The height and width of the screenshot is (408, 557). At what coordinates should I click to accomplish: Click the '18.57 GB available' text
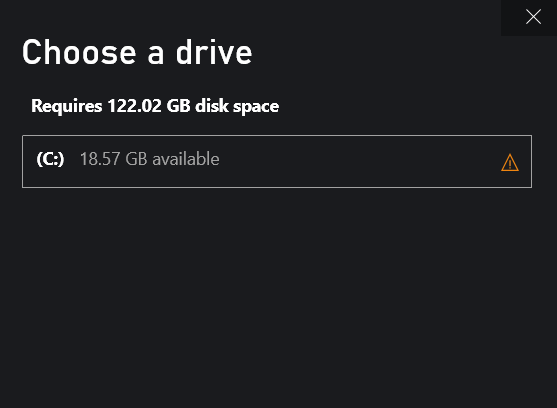[149, 159]
